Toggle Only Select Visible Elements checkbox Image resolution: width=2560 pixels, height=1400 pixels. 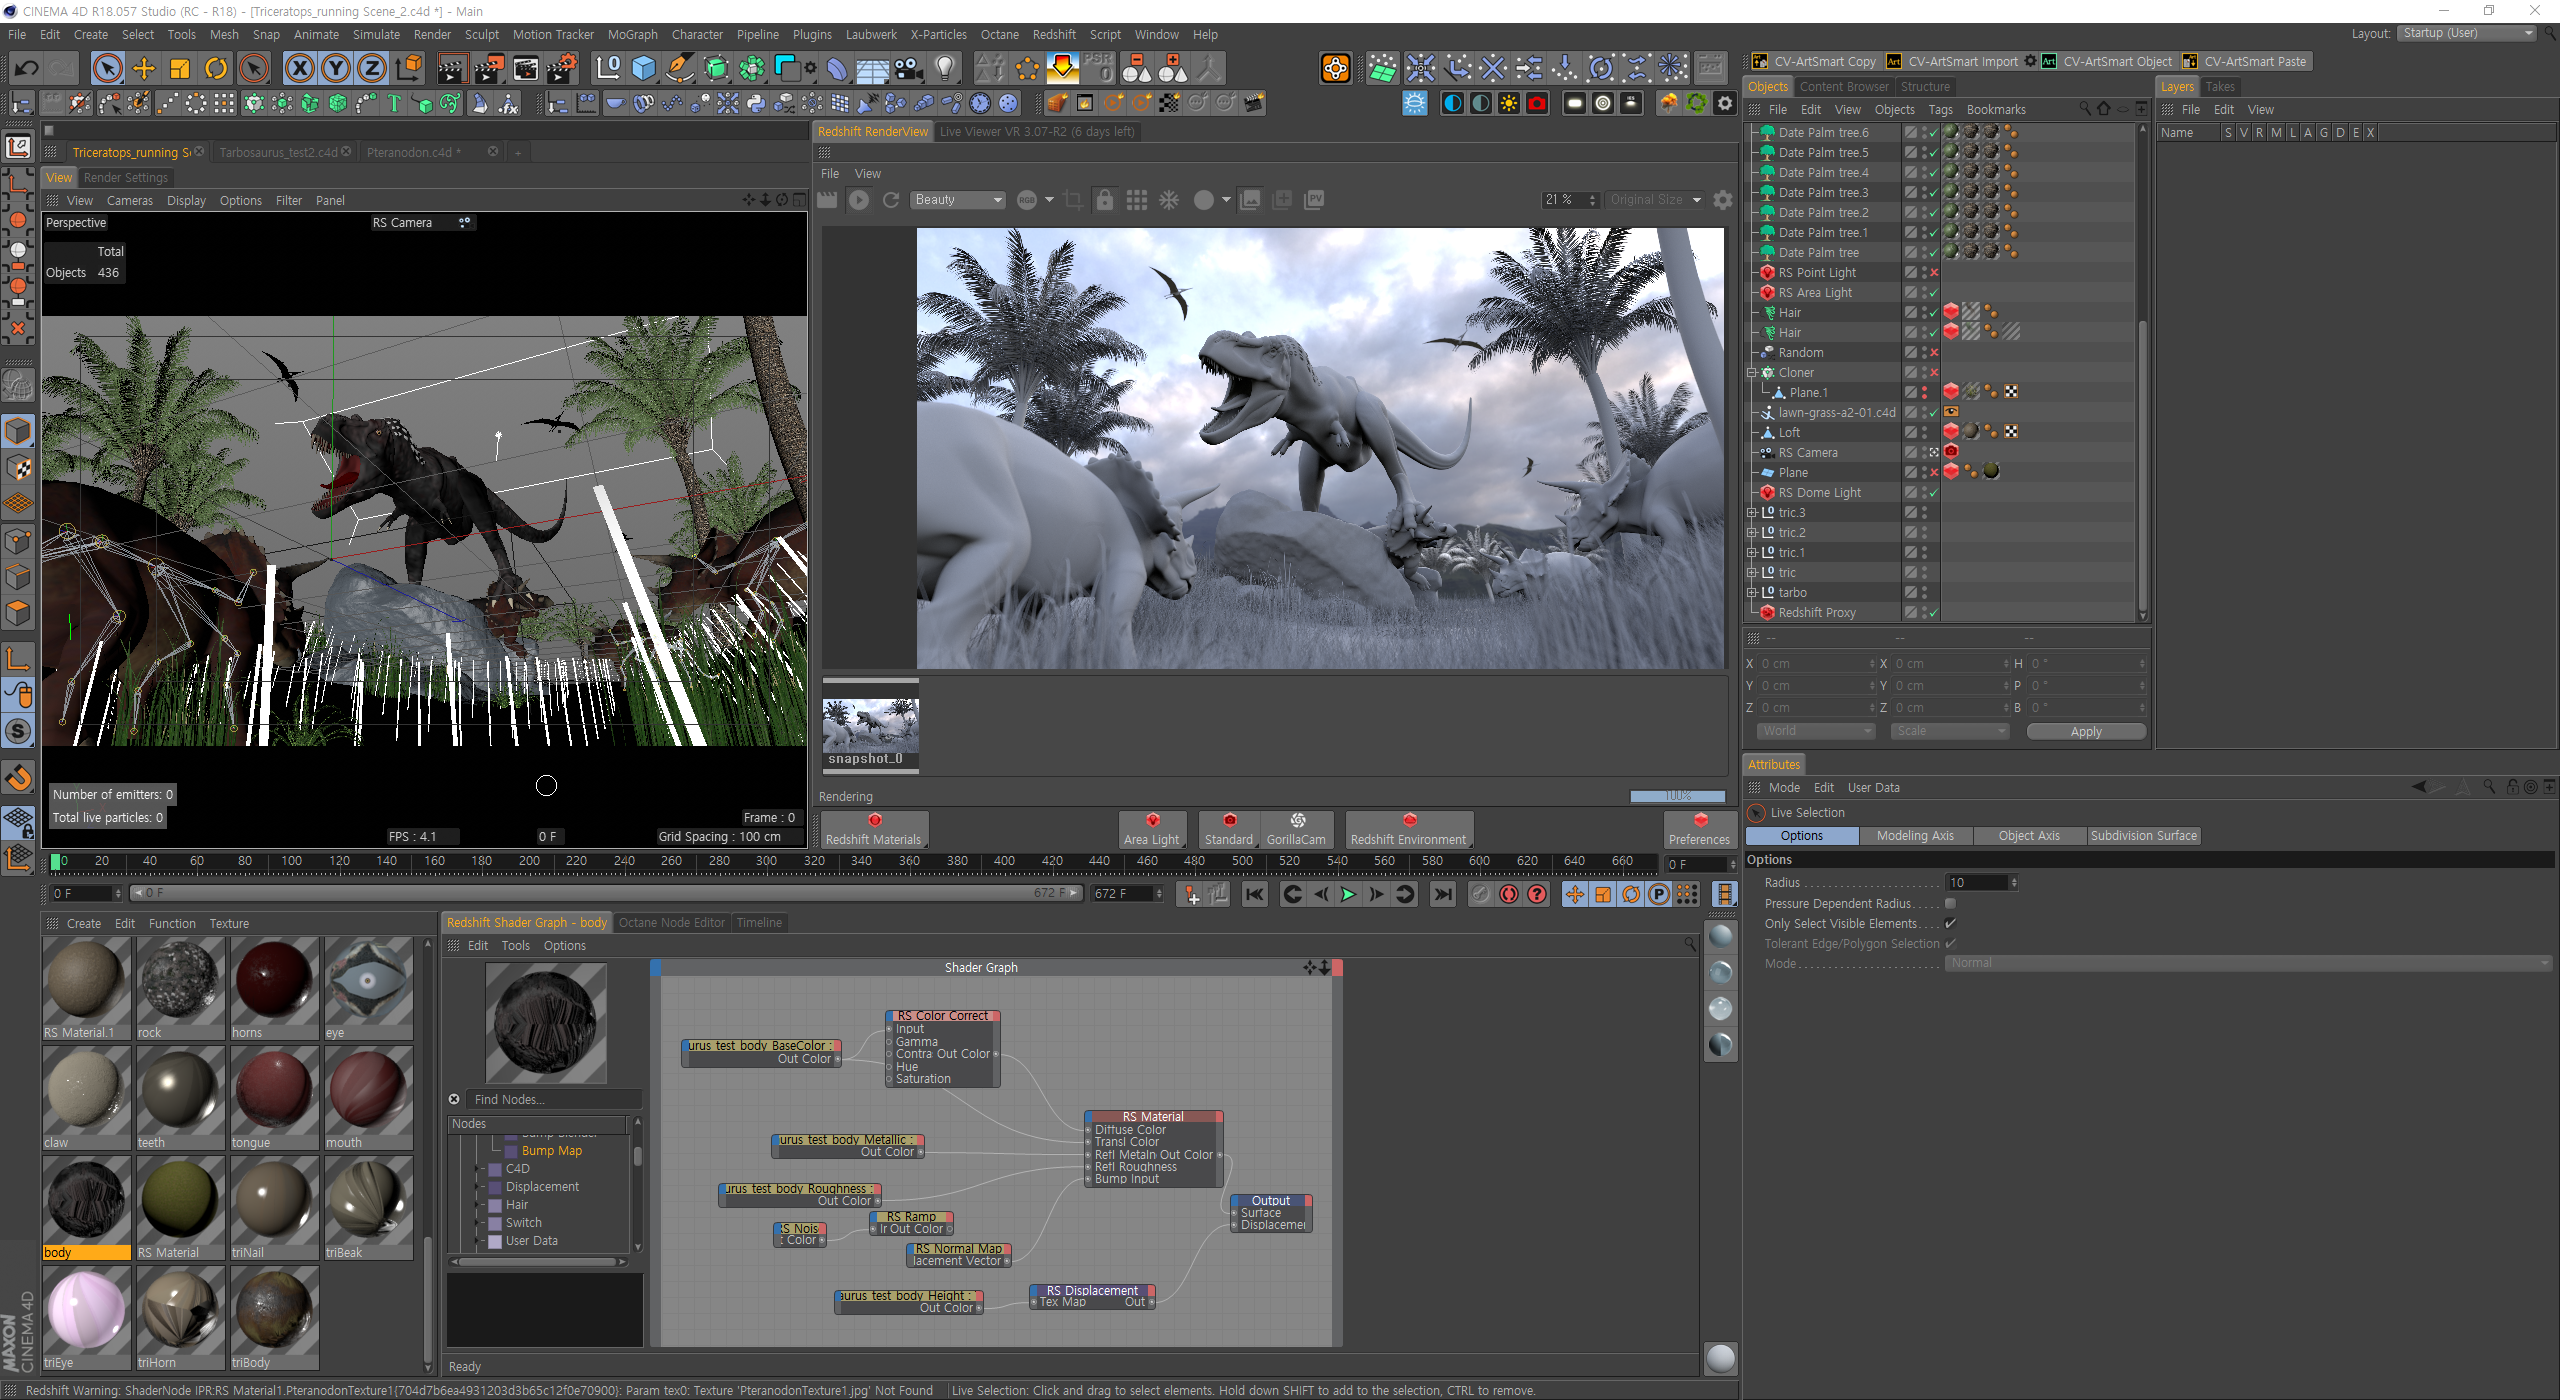coord(1950,923)
